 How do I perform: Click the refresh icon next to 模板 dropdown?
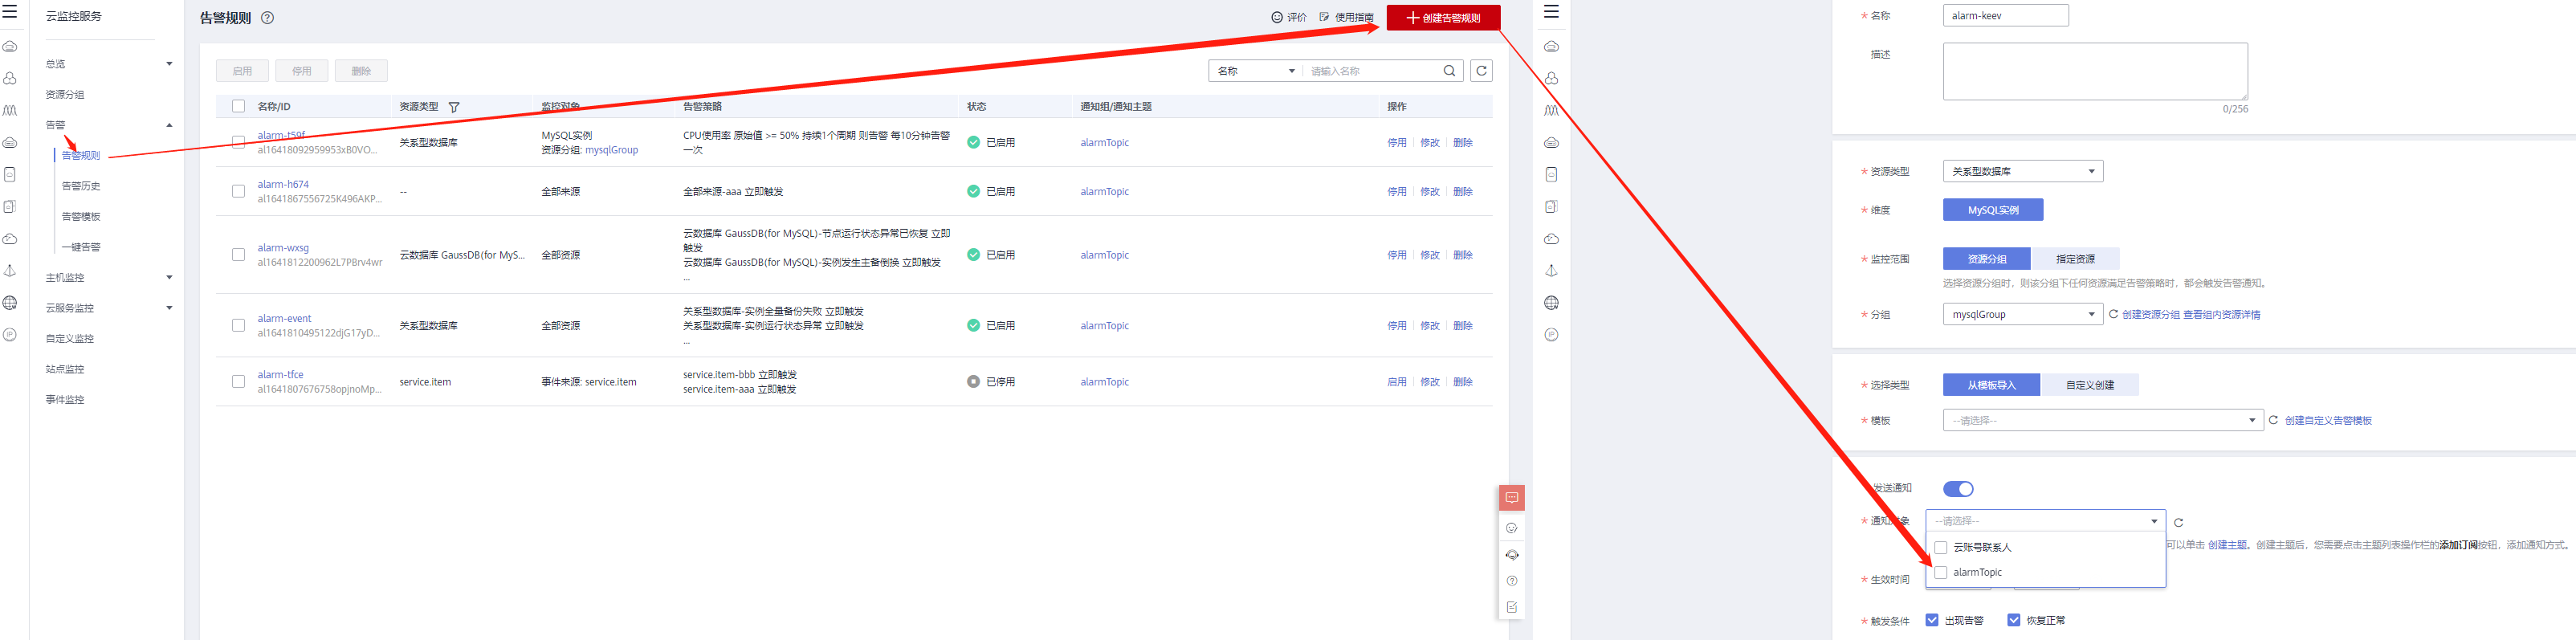click(2273, 420)
